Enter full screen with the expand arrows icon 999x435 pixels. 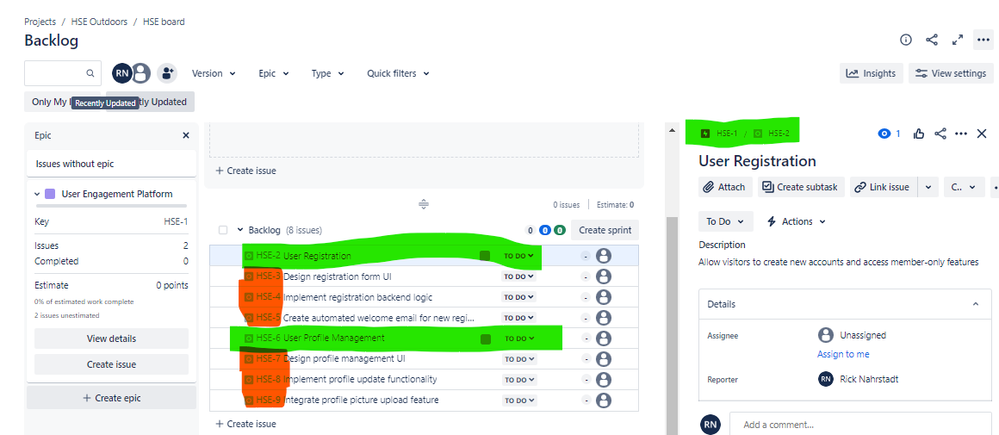pyautogui.click(x=957, y=40)
